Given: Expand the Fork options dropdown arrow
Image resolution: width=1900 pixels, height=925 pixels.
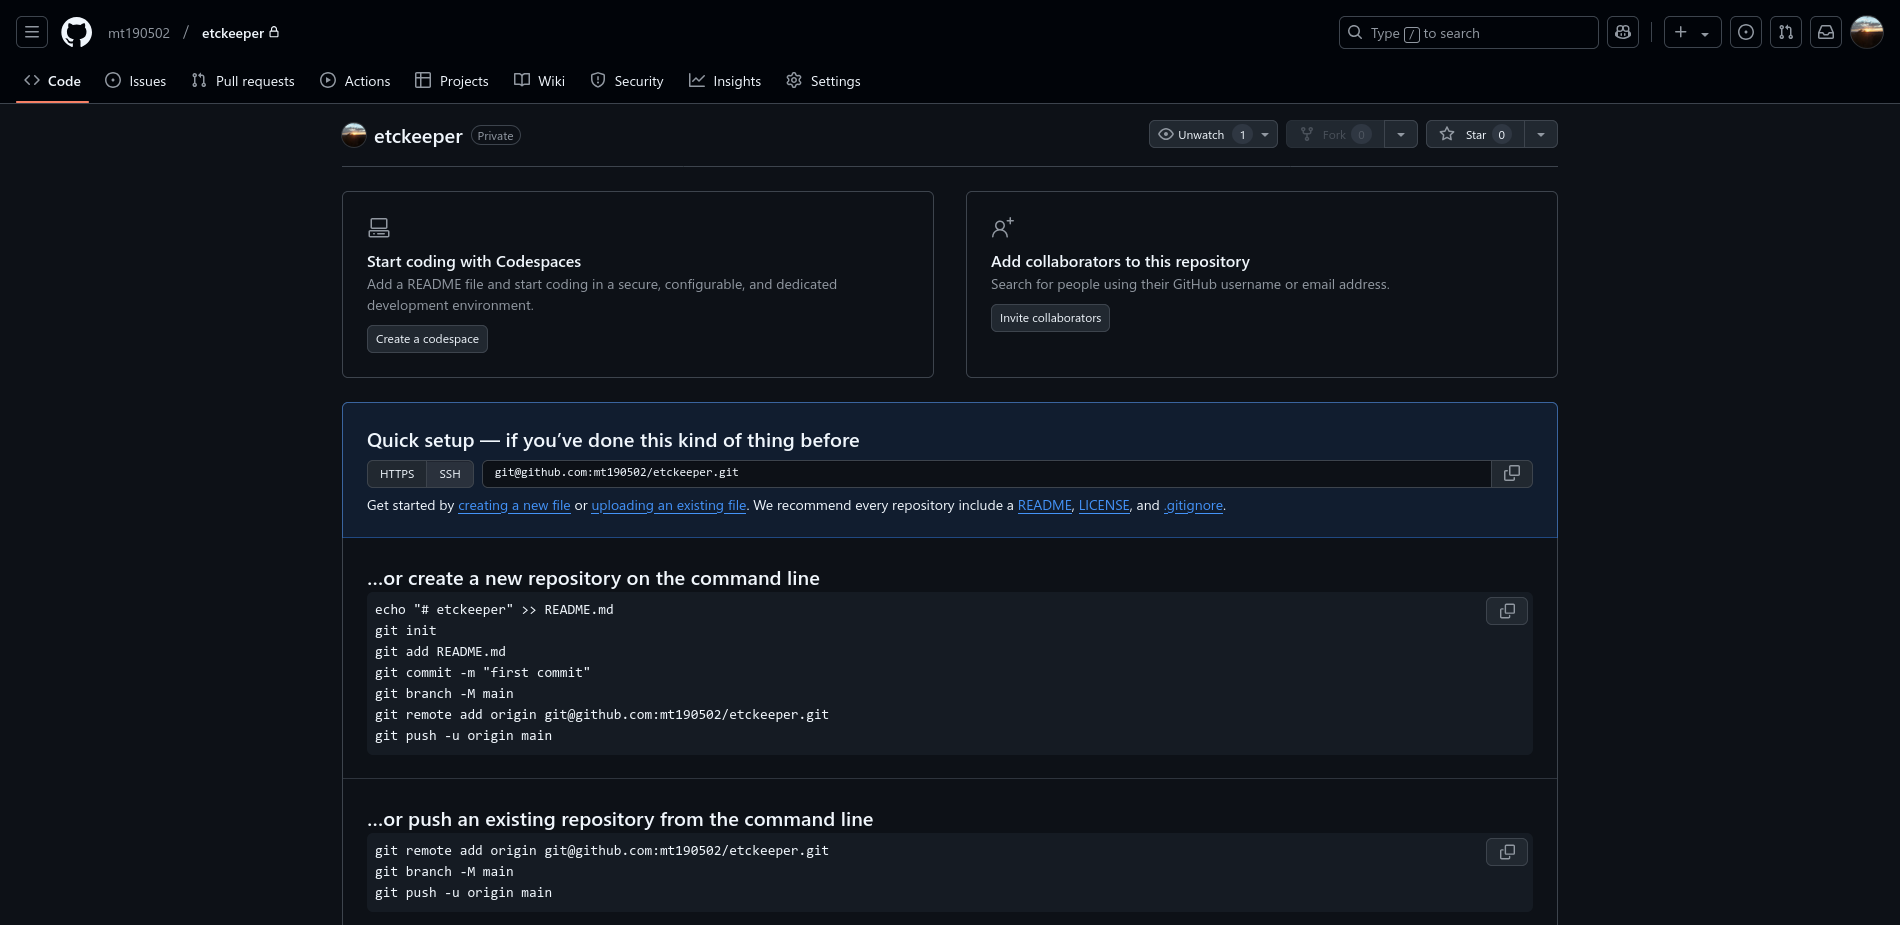Looking at the screenshot, I should [x=1401, y=135].
